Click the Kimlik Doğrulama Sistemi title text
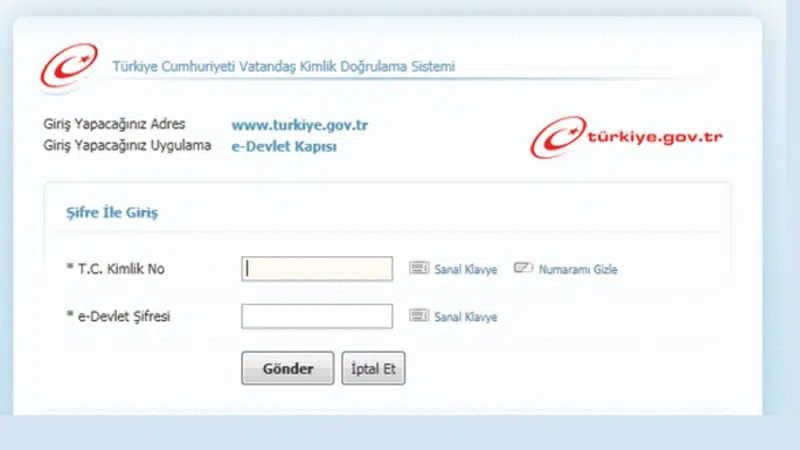Screen dimensions: 800x450 tap(283, 67)
